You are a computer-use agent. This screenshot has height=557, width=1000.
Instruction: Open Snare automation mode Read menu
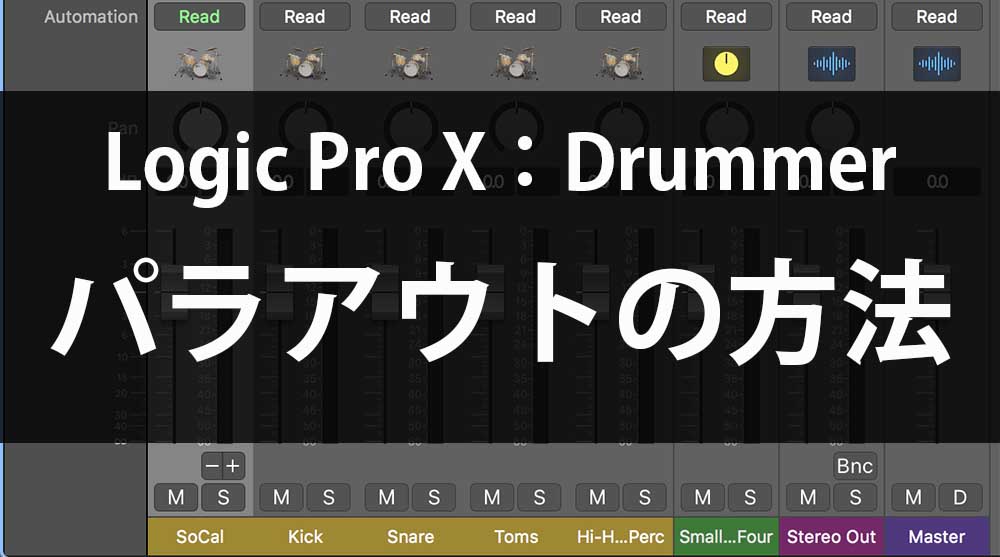(410, 17)
